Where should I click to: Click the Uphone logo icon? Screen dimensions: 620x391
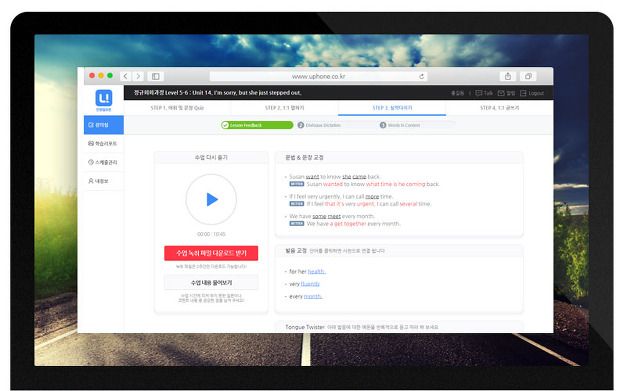[x=104, y=98]
